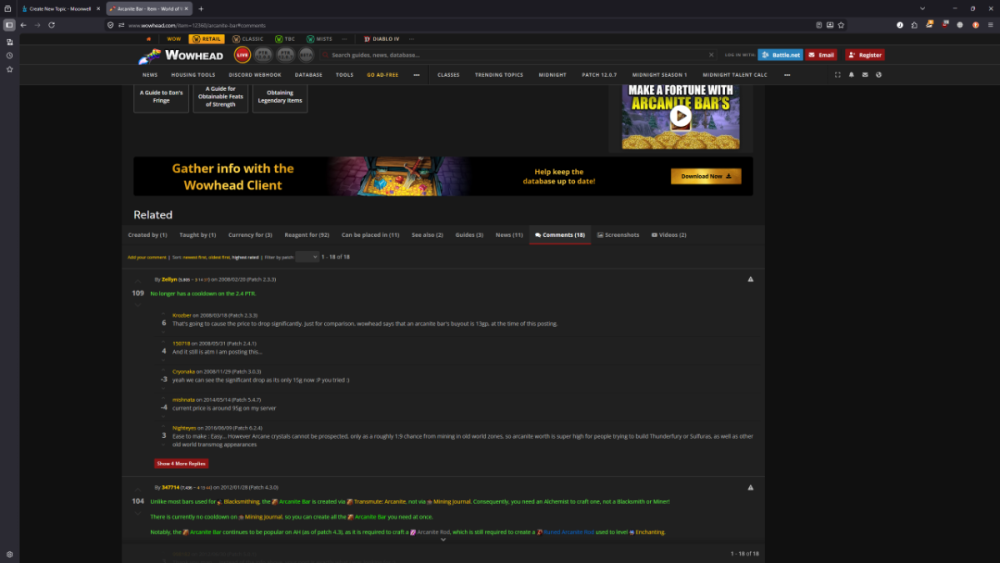
Task: Open reader view icon in address bar
Action: tap(819, 25)
